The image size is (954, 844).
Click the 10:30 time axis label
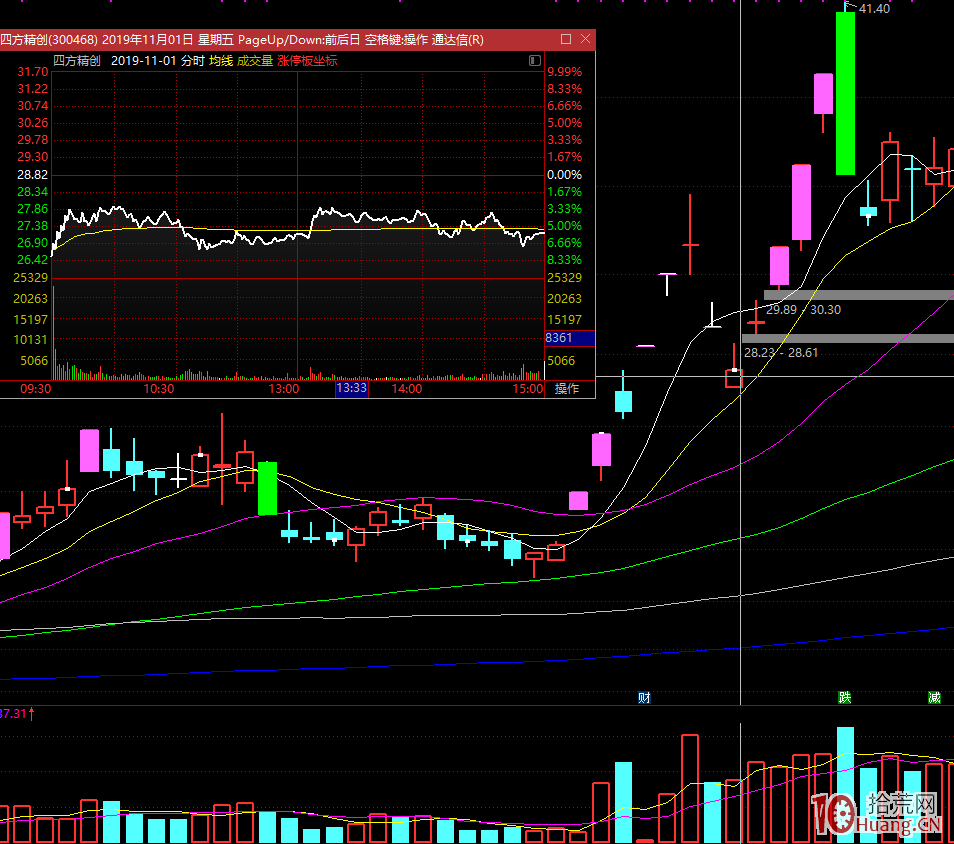click(158, 389)
